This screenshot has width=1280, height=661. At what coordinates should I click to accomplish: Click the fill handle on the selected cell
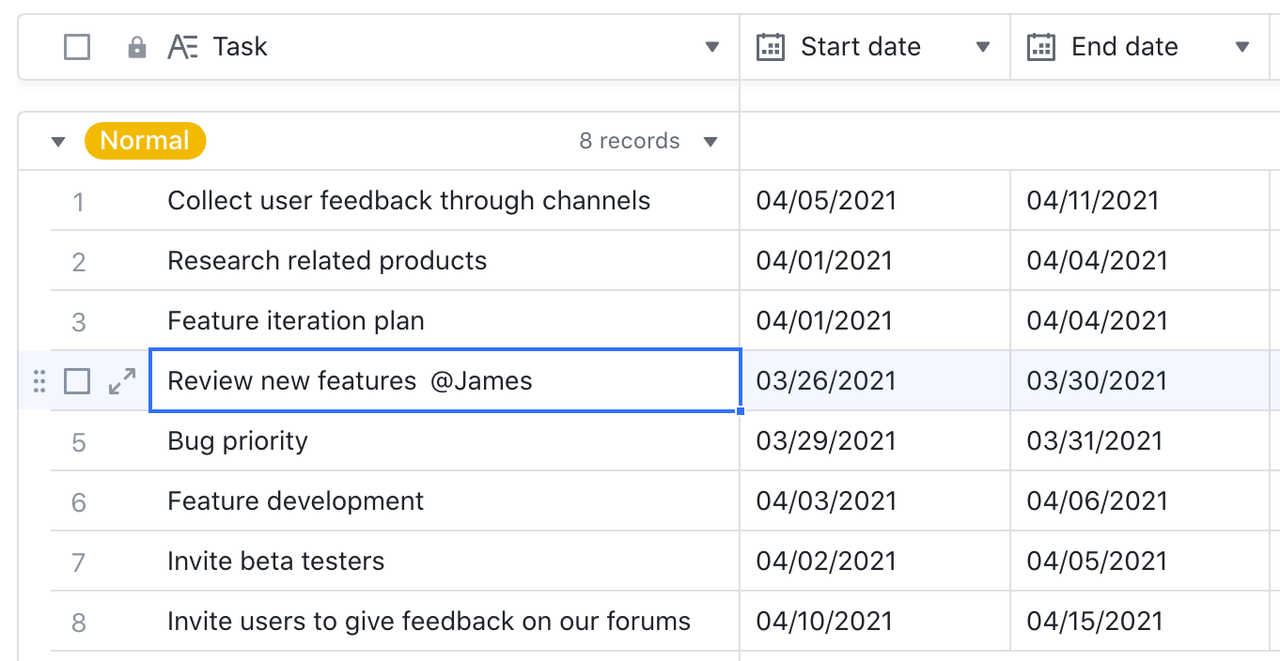[x=740, y=410]
